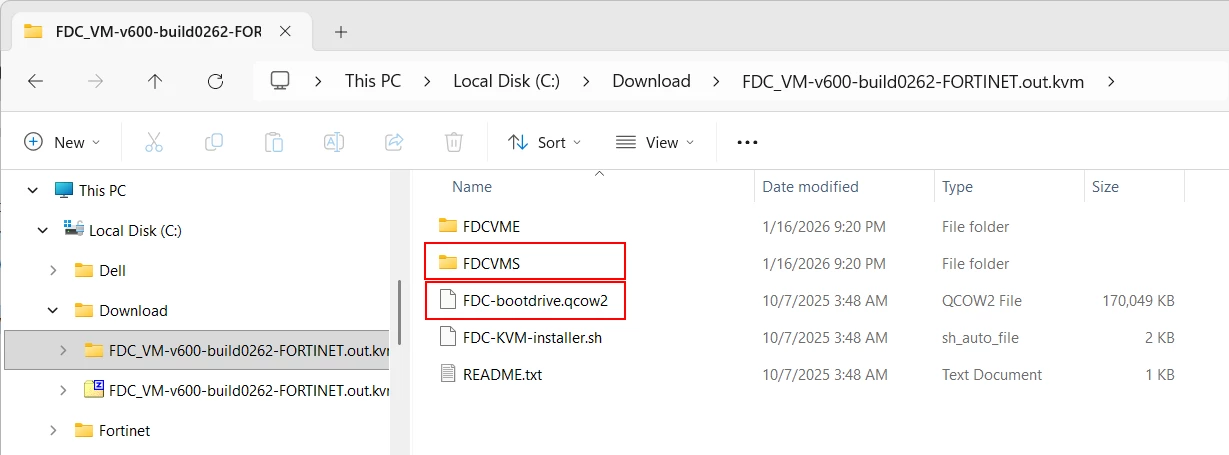
Task: Click the Delete trash icon
Action: click(x=454, y=142)
